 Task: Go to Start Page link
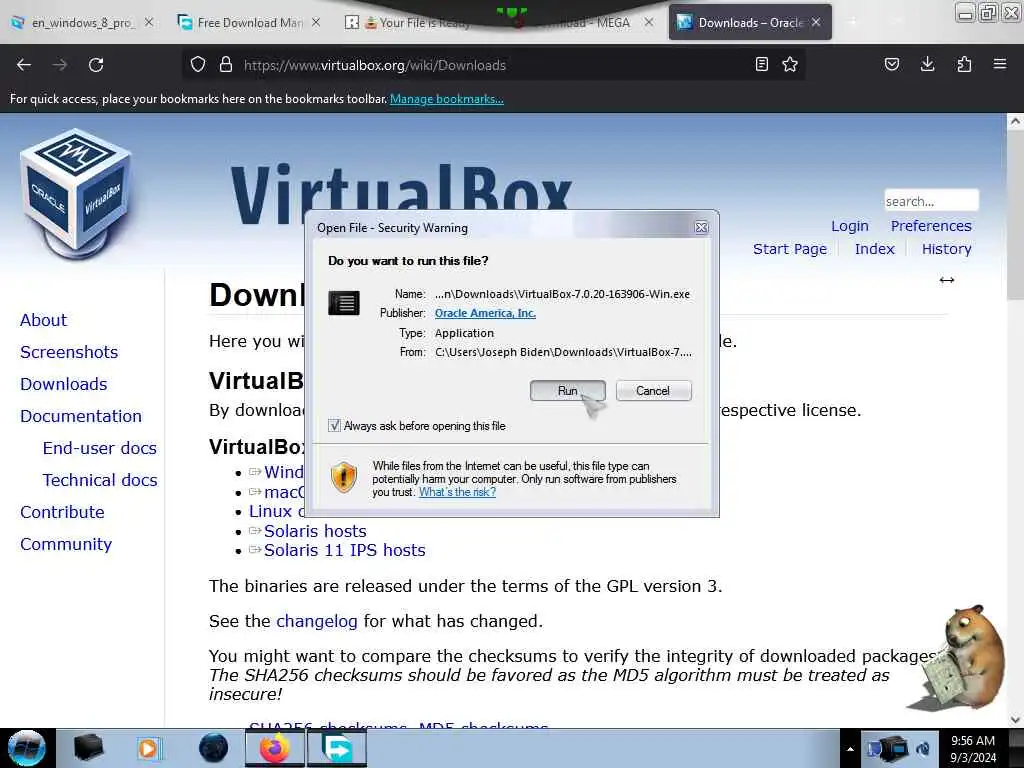pyautogui.click(x=790, y=249)
